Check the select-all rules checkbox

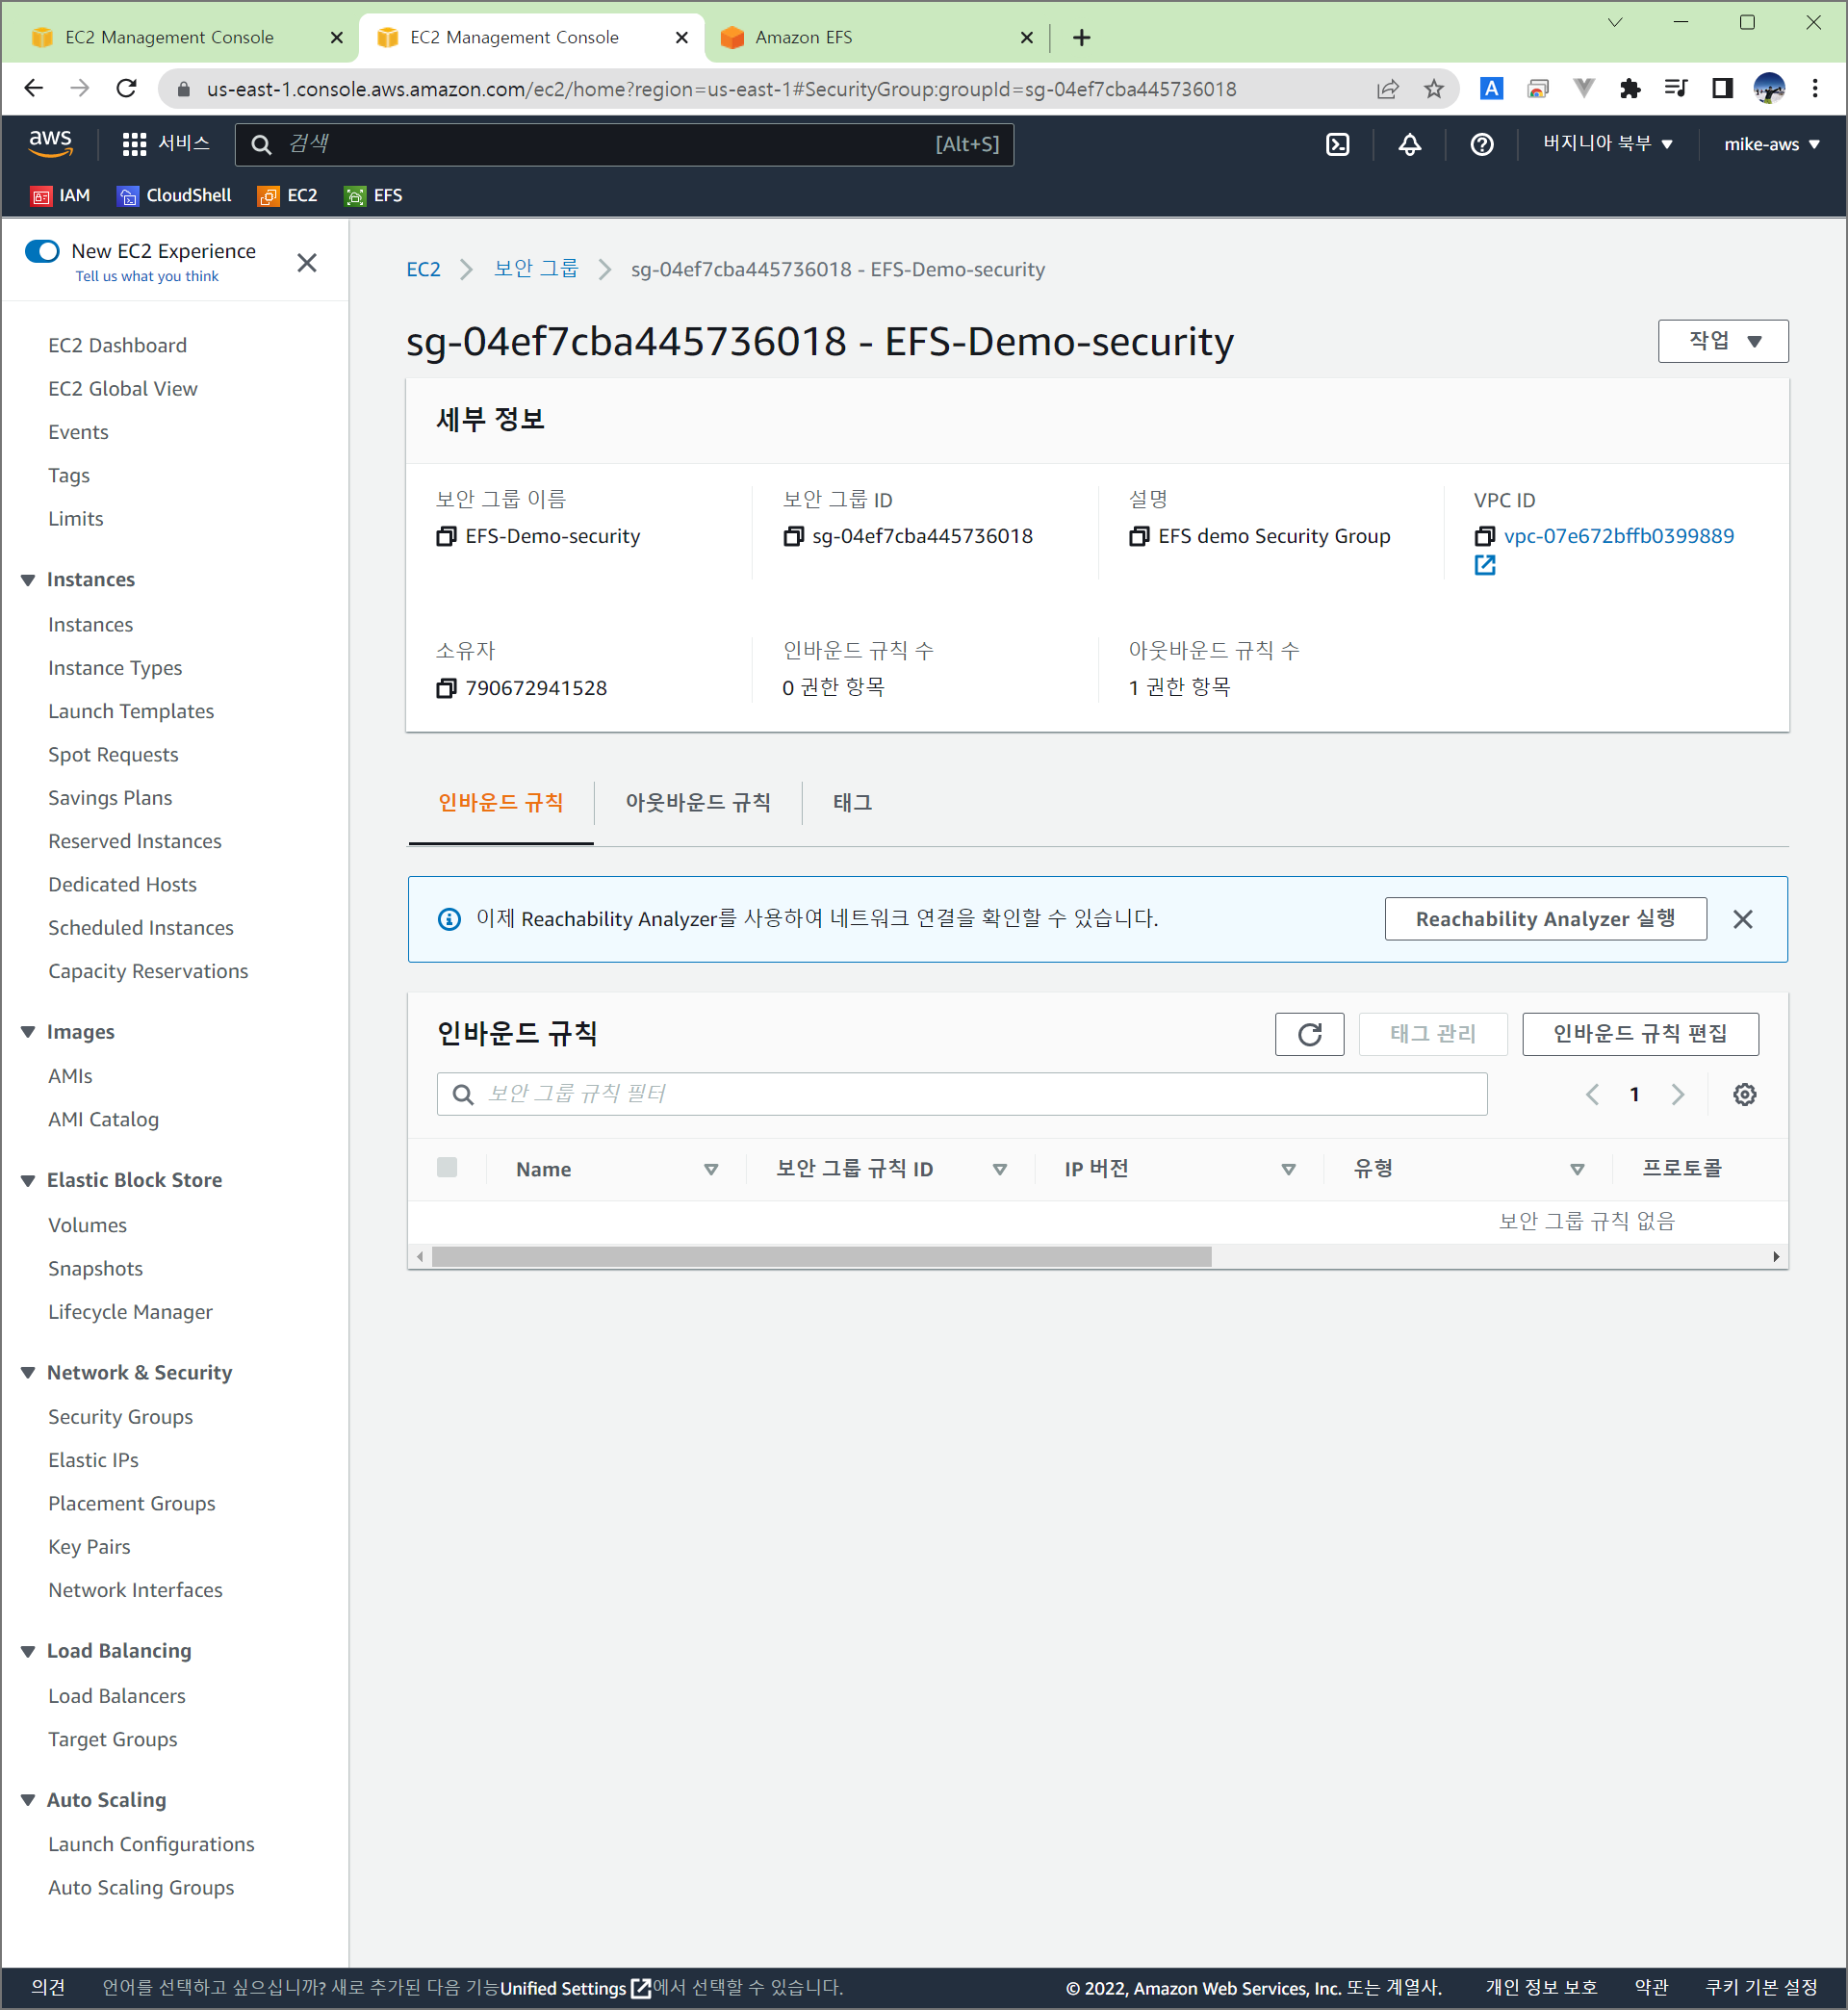(x=447, y=1167)
